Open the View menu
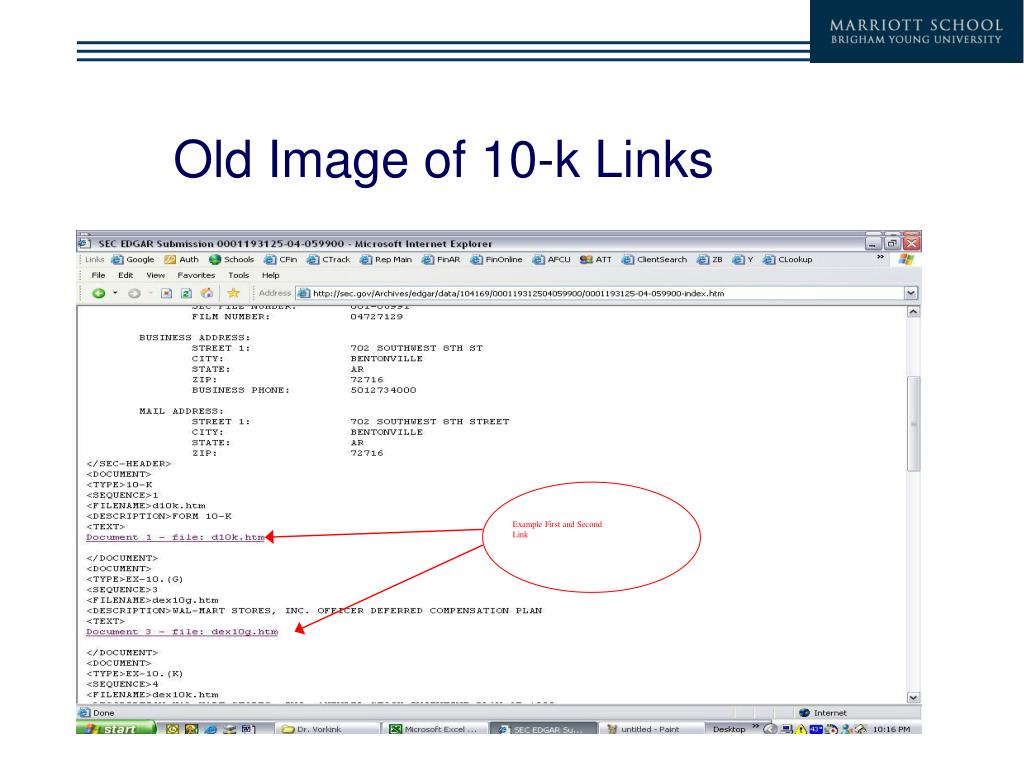The width and height of the screenshot is (1024, 768). 155,276
